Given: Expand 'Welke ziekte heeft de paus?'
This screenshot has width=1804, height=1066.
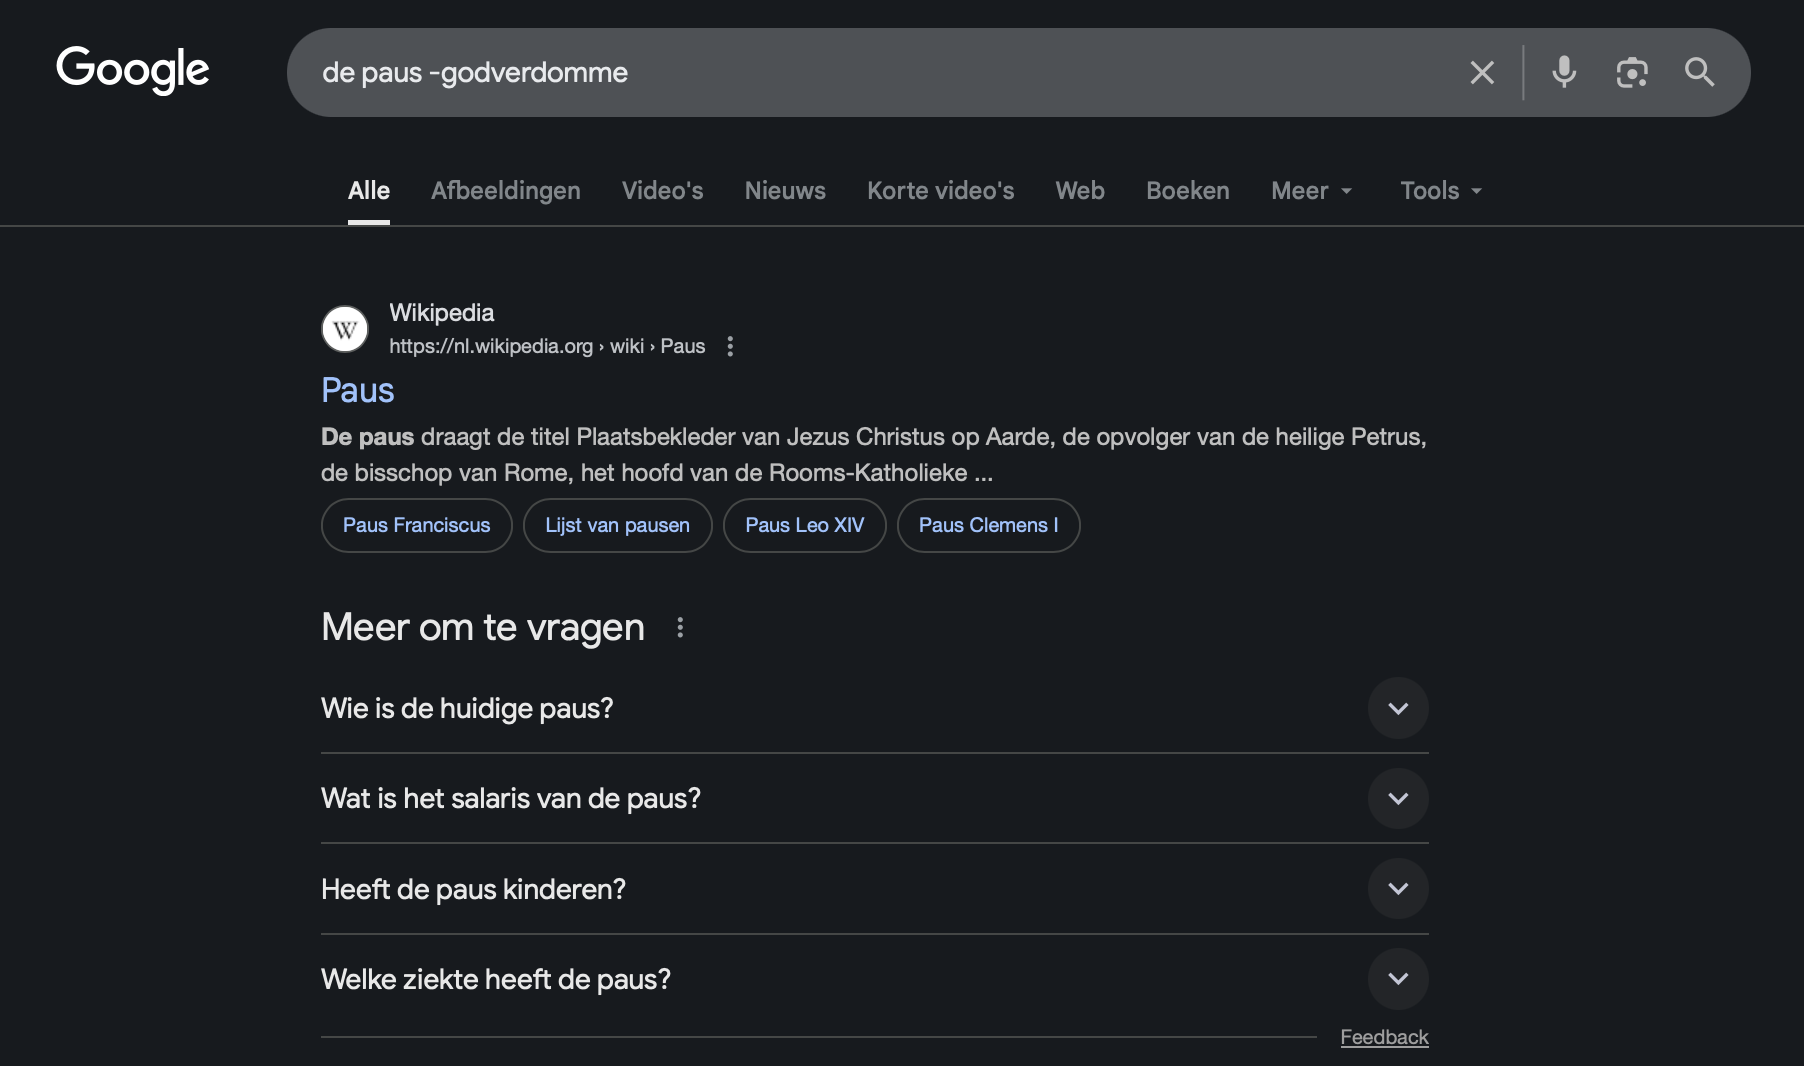Looking at the screenshot, I should coord(1397,978).
